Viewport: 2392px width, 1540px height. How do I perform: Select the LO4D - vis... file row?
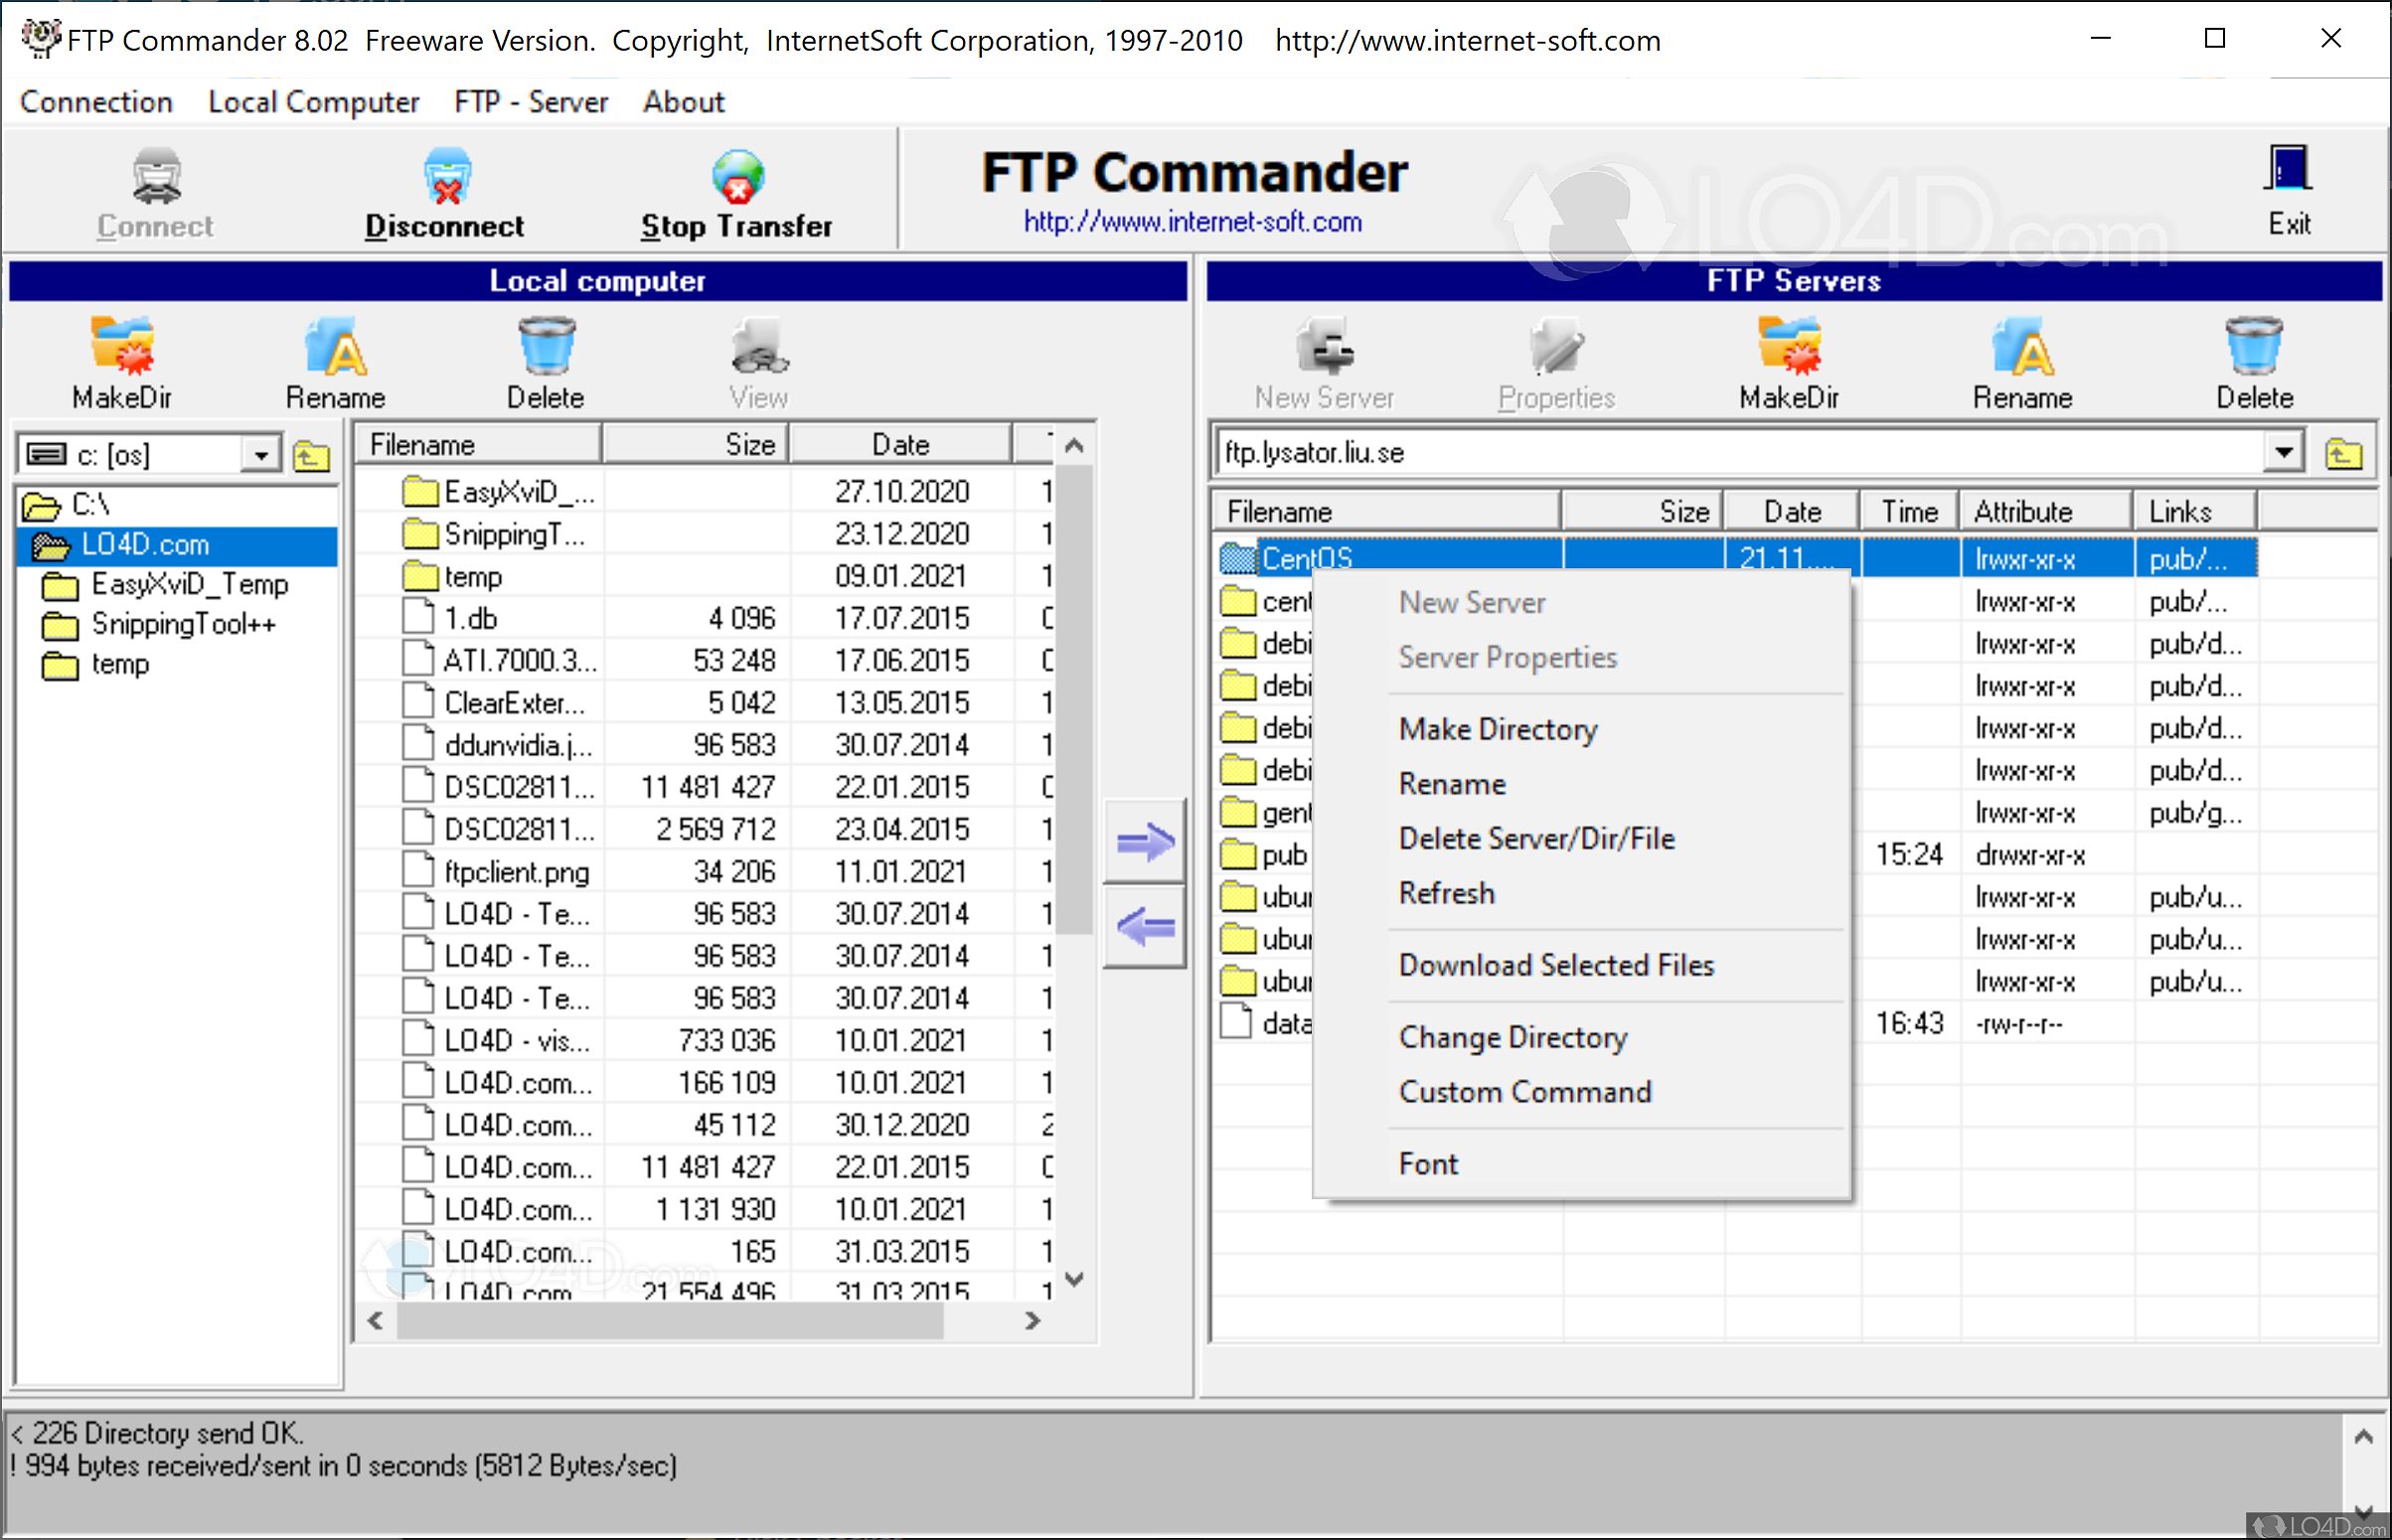coord(705,1040)
